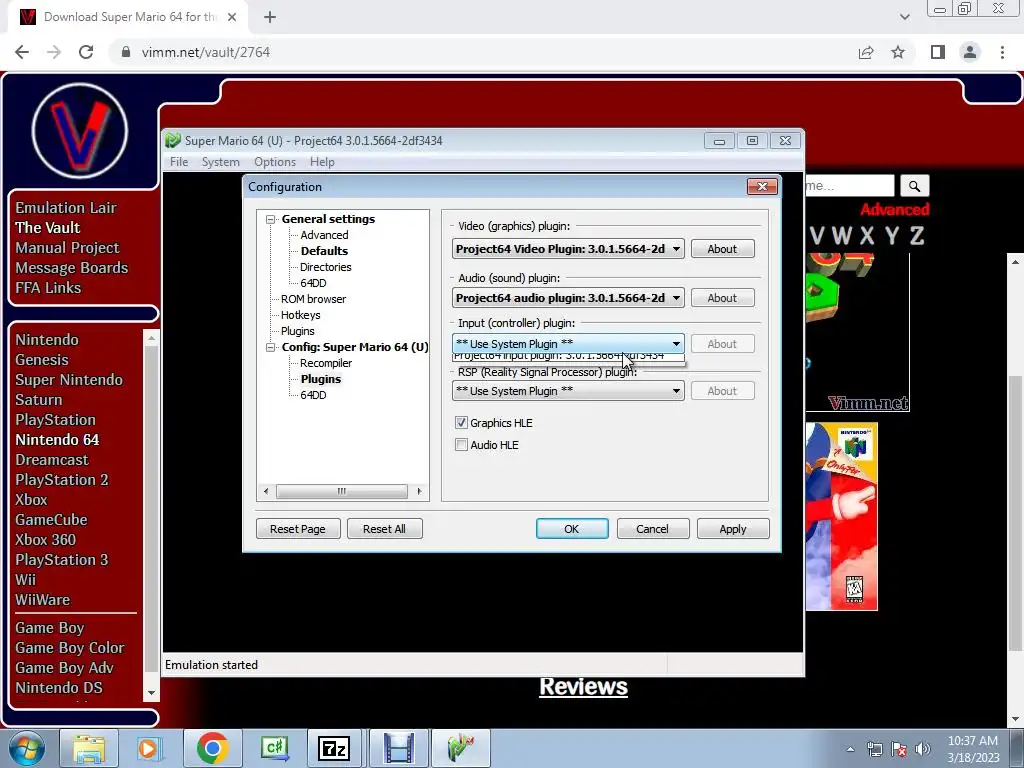Open network status tray icon

pos(874,749)
